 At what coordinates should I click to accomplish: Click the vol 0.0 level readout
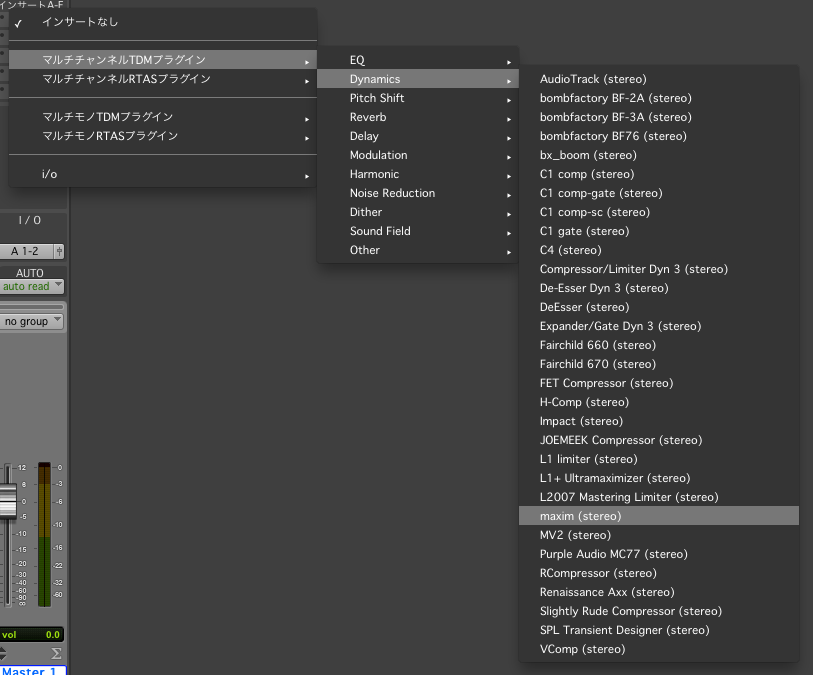[32, 635]
